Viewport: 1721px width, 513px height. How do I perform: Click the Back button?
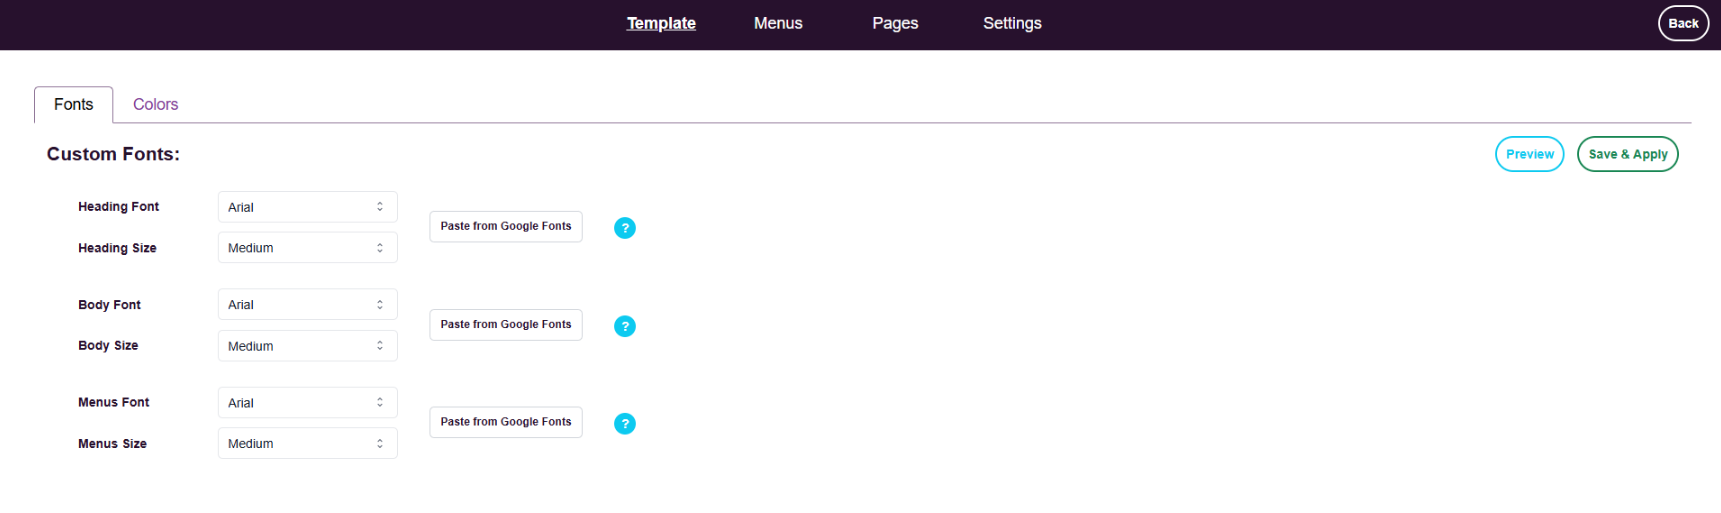1683,23
